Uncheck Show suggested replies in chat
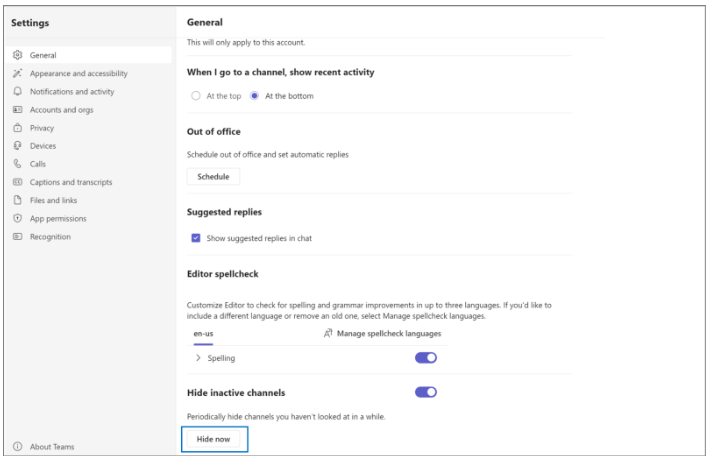 coord(196,238)
